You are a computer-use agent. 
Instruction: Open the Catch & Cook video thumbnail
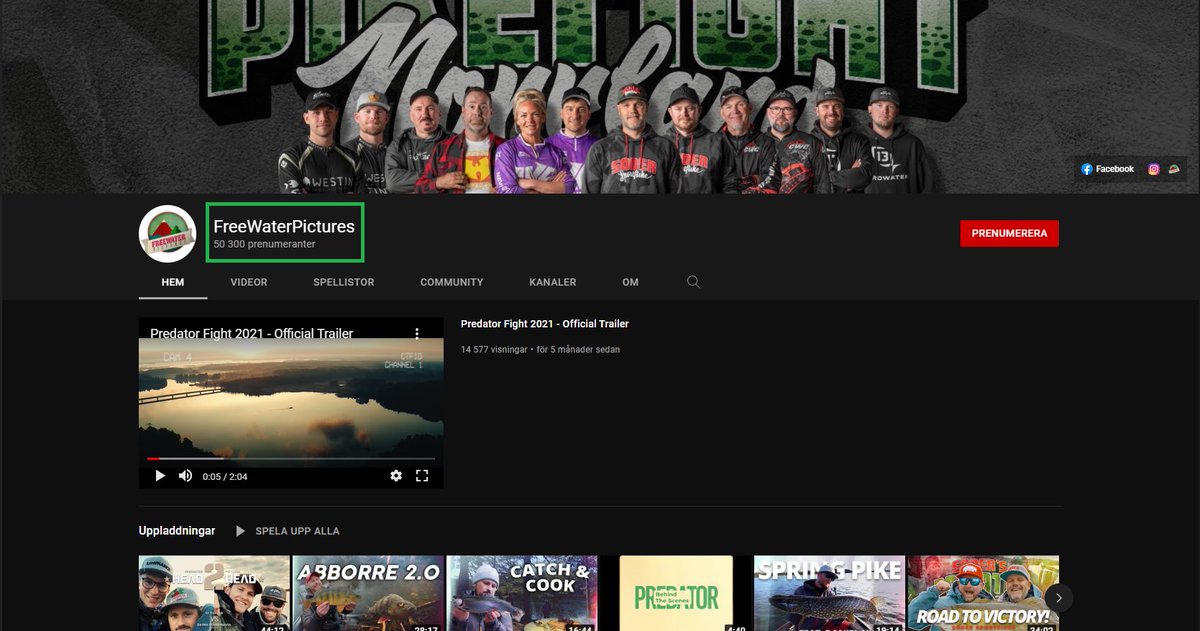[x=522, y=594]
